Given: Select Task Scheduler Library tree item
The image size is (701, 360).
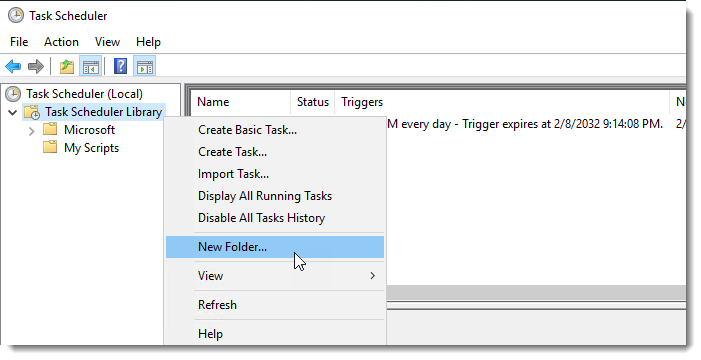Looking at the screenshot, I should (103, 112).
